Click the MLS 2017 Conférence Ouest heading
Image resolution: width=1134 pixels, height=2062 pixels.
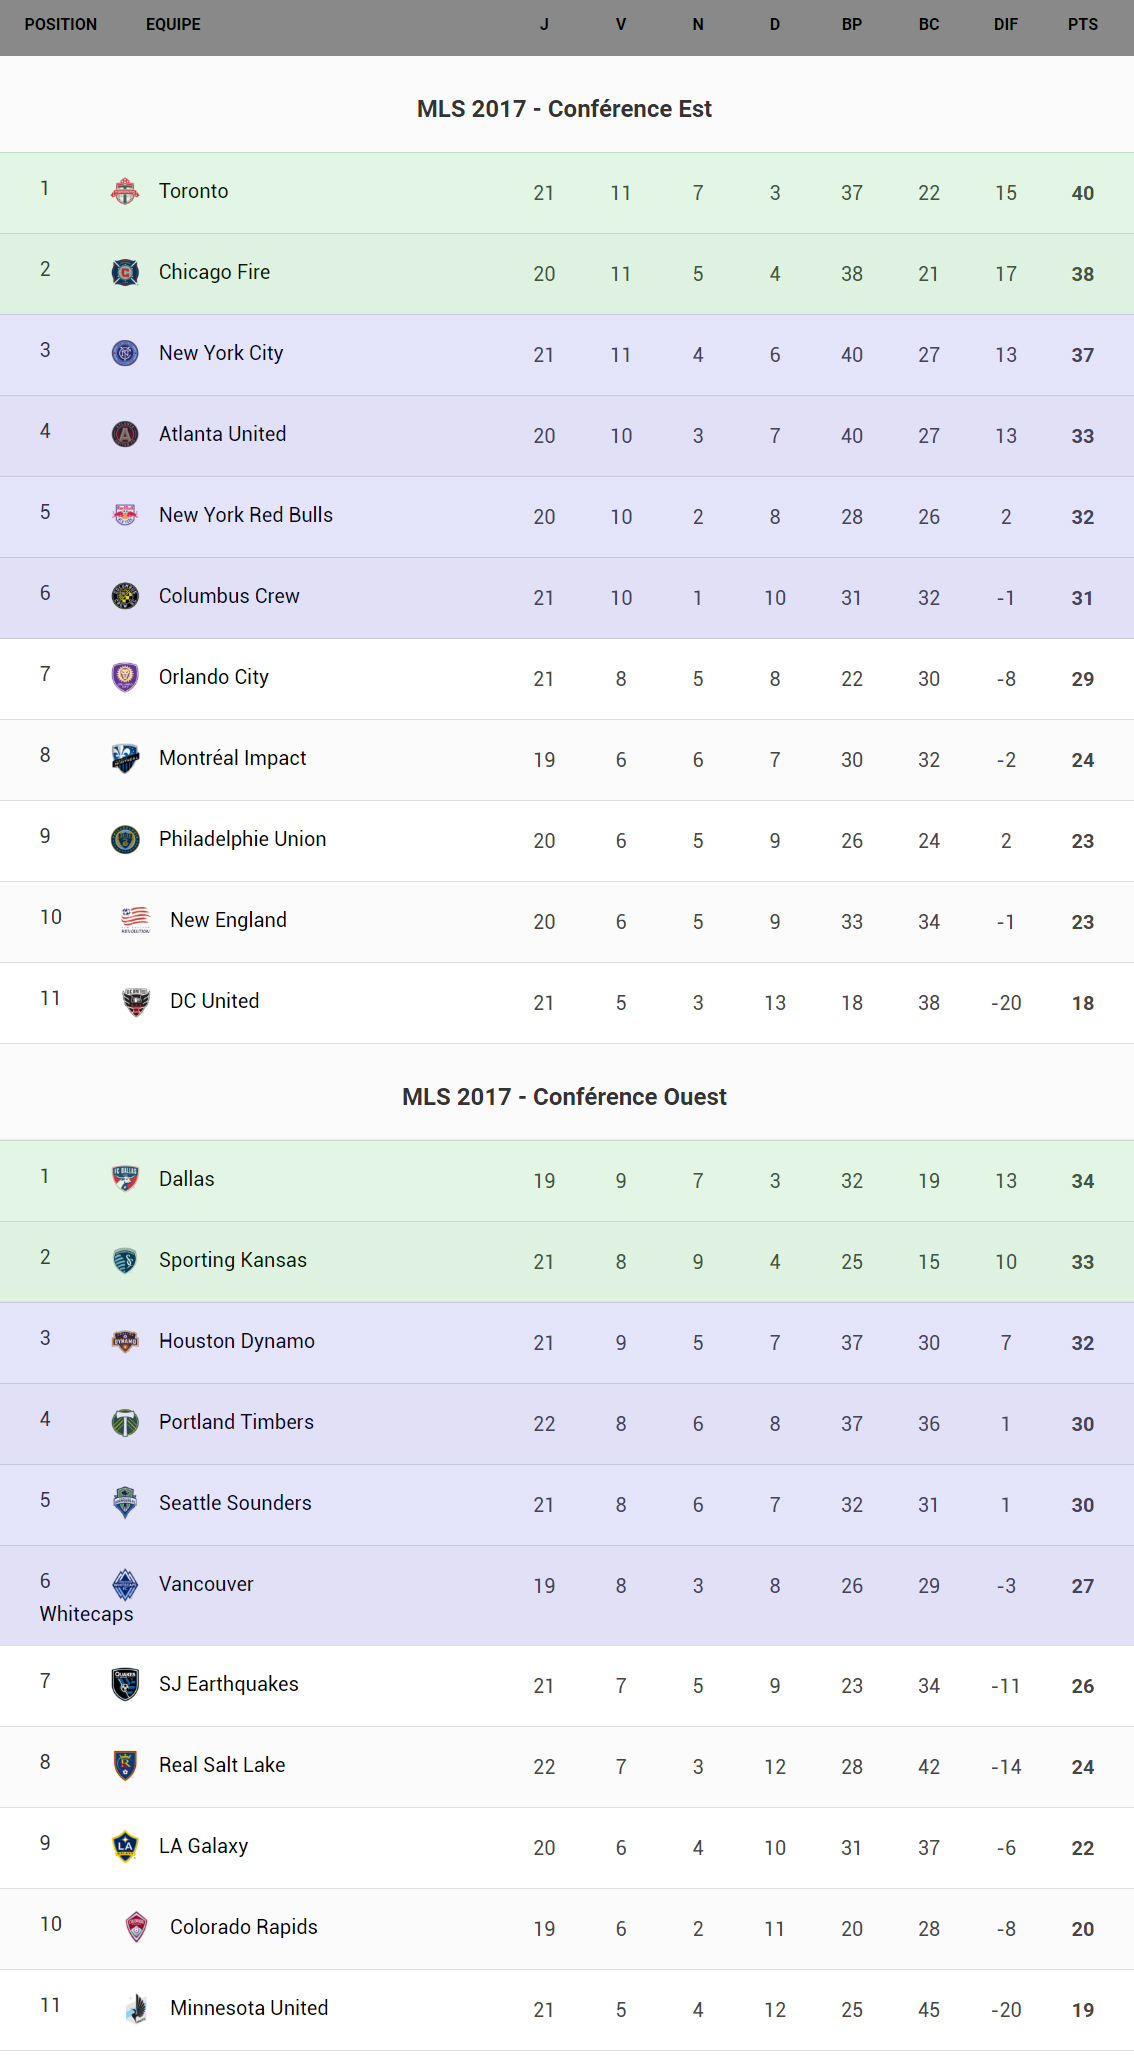coord(564,1097)
